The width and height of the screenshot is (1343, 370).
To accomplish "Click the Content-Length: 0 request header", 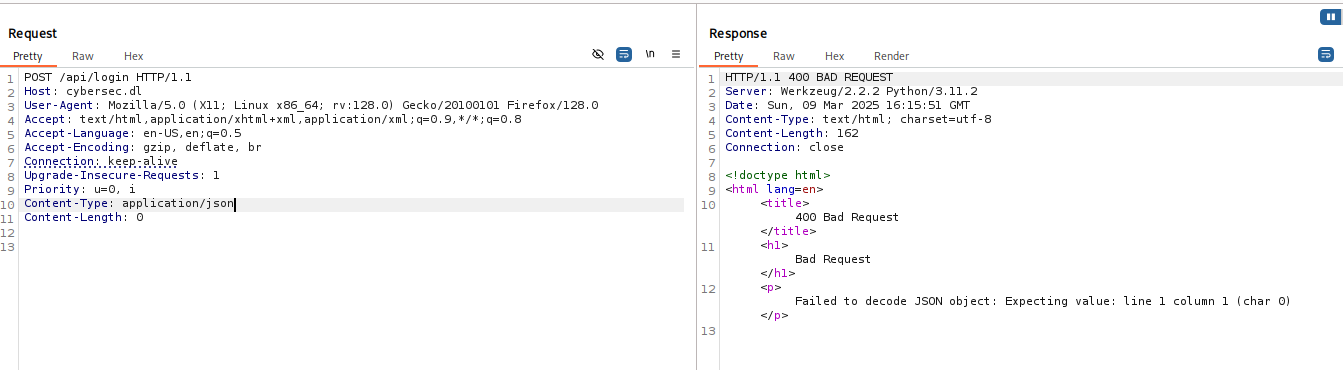I will (x=84, y=218).
